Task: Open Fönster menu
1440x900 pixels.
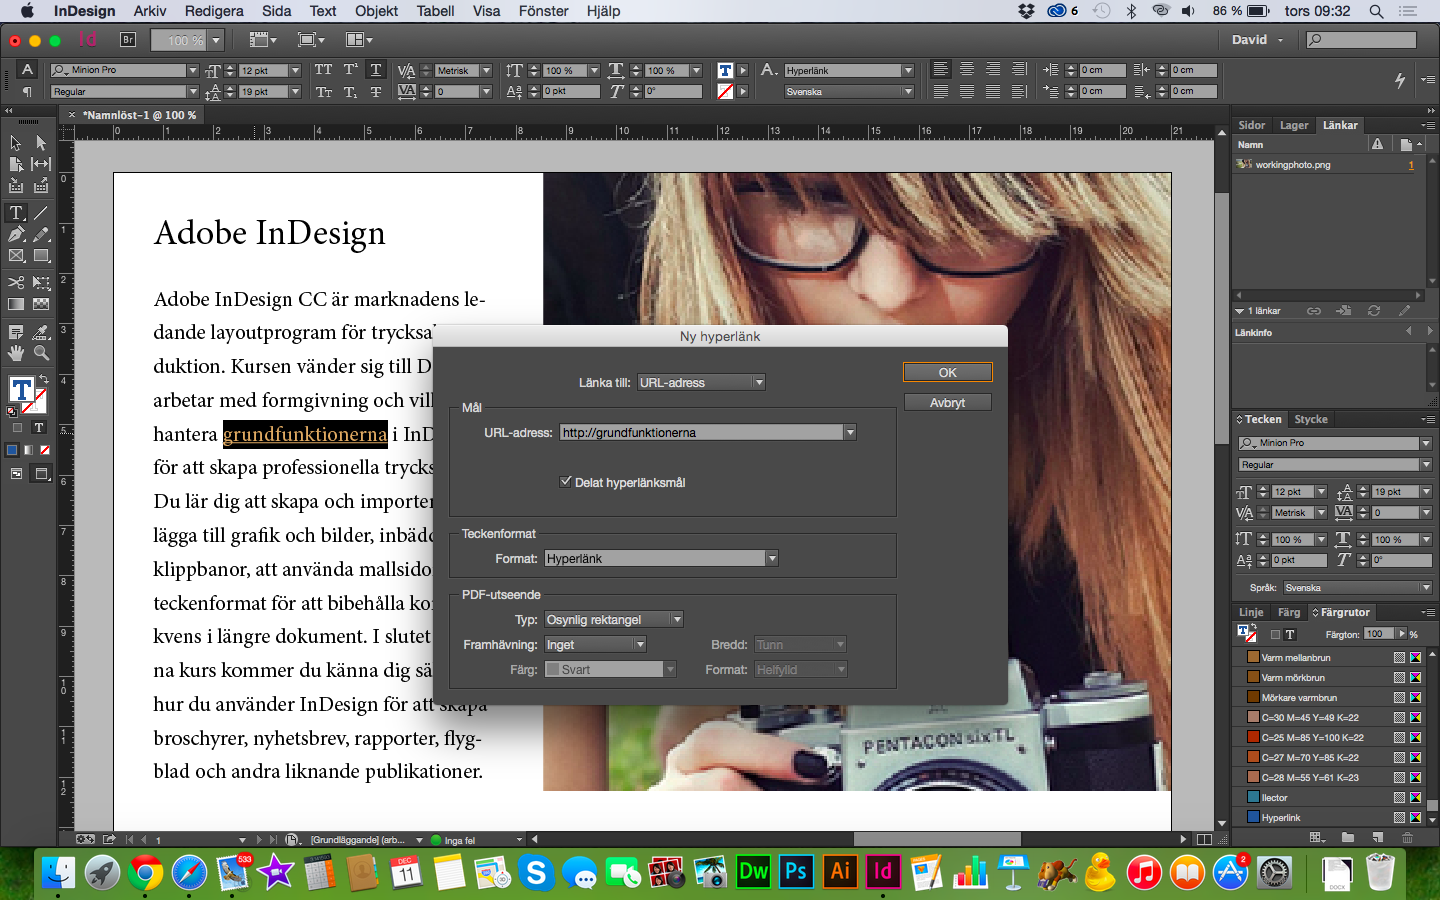Action: pos(543,11)
